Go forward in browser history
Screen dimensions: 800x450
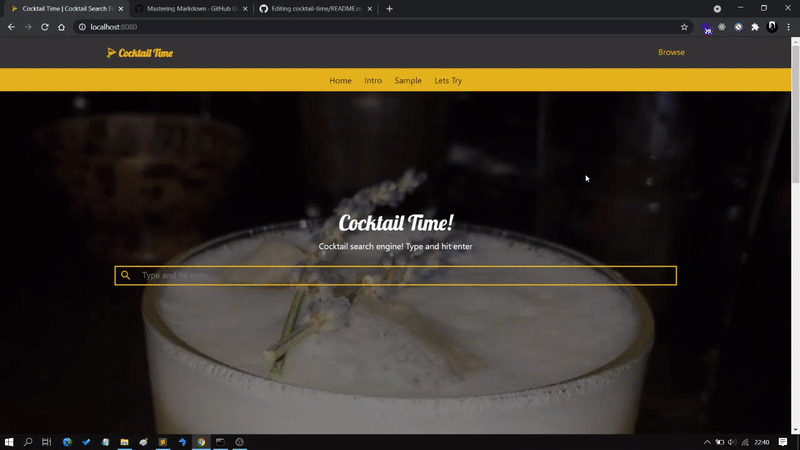[28, 27]
